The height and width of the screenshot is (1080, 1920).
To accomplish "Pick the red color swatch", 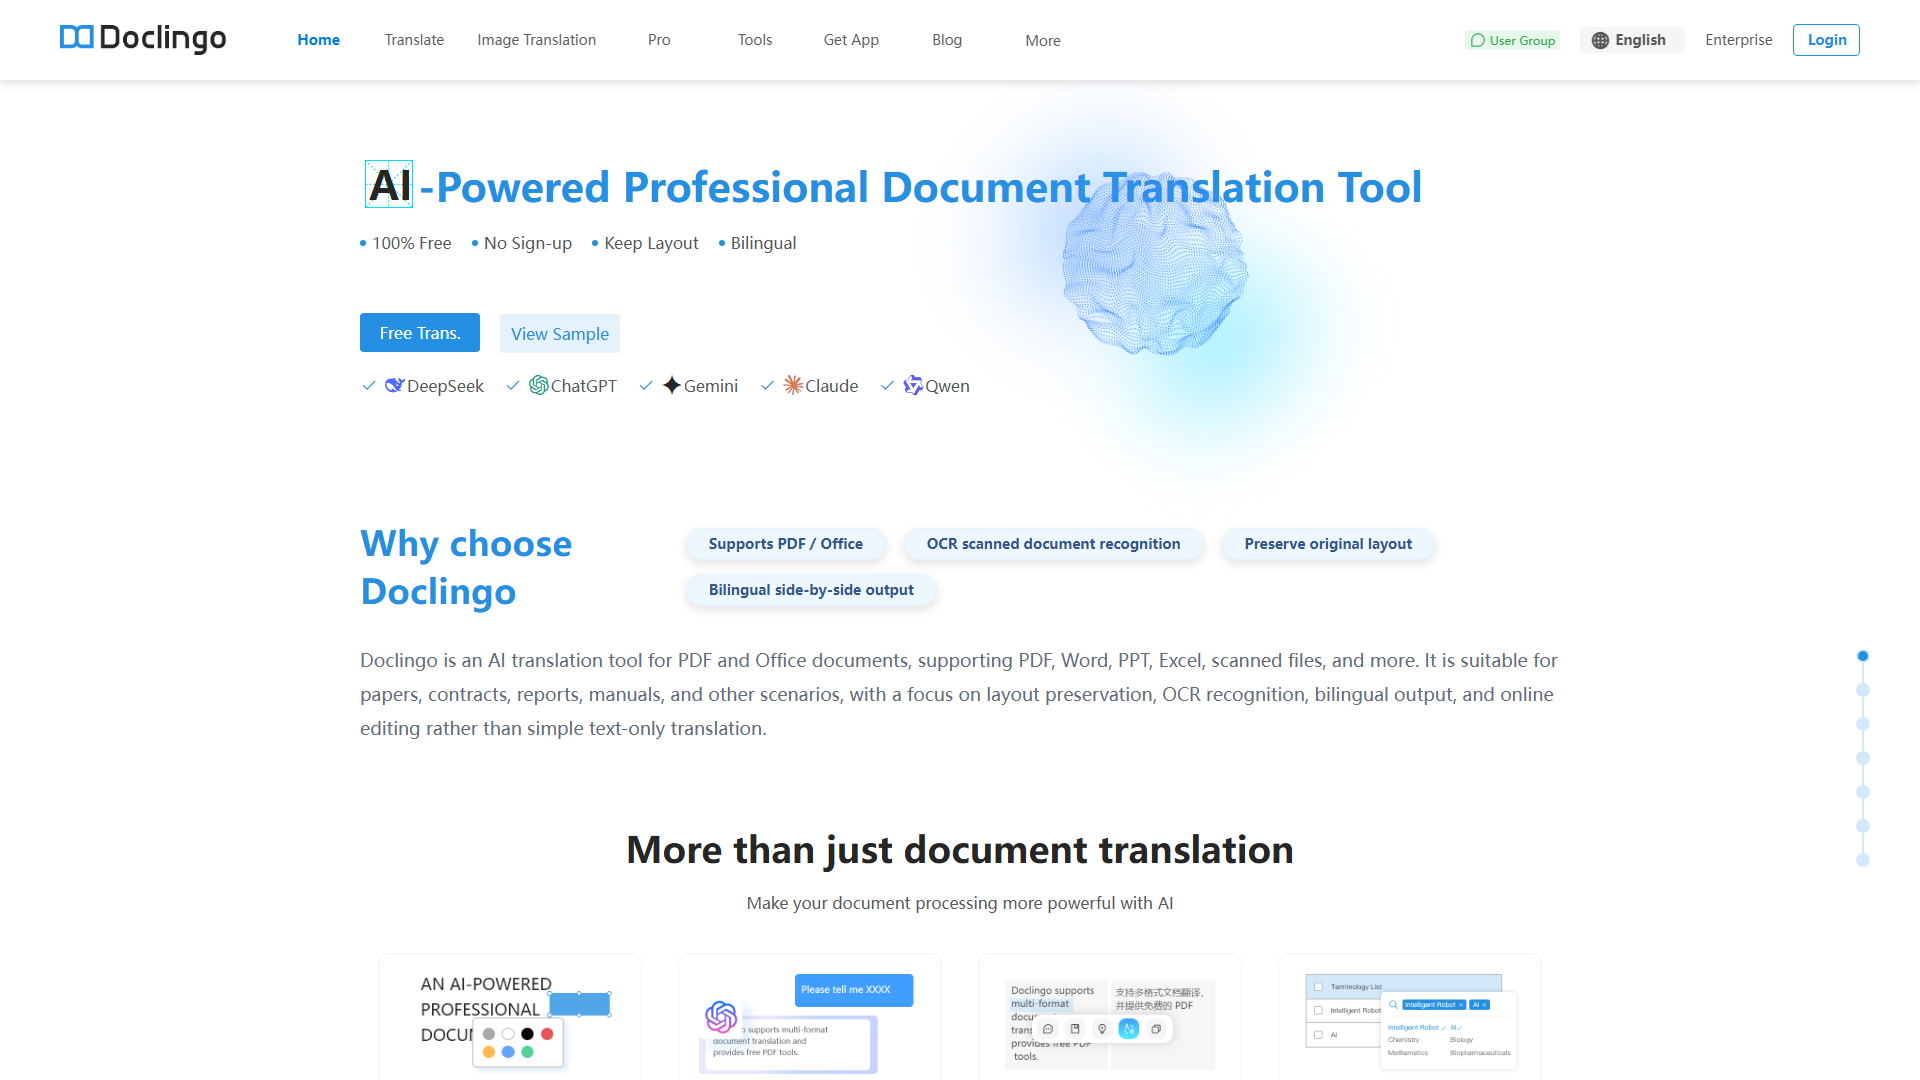I will point(547,1034).
